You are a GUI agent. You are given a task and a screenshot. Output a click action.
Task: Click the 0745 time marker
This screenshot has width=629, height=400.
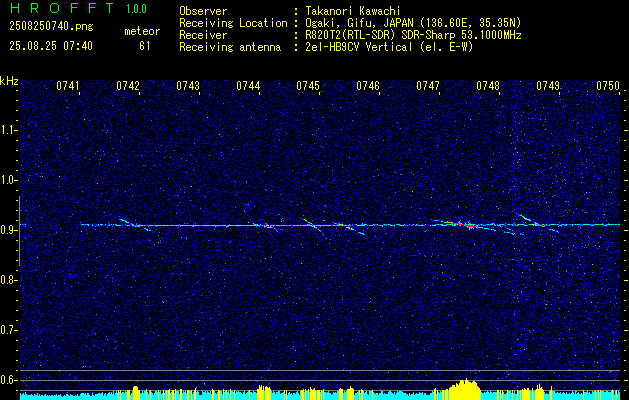(308, 85)
